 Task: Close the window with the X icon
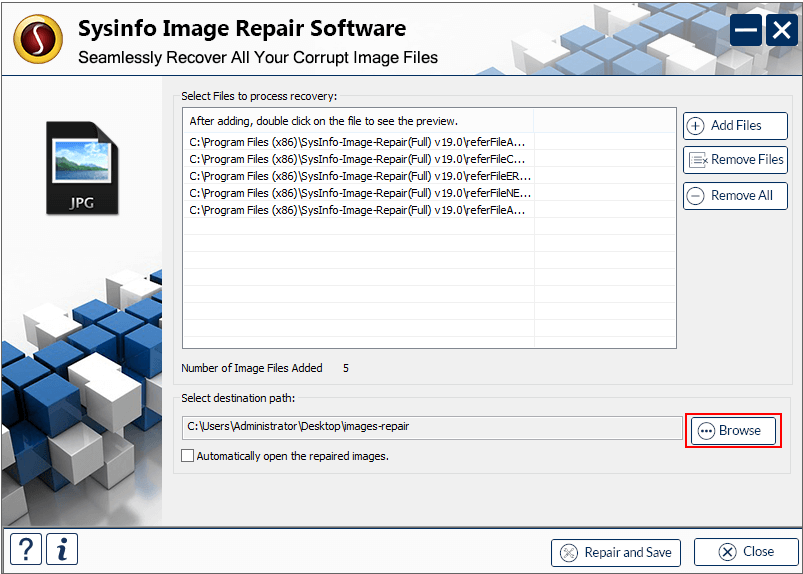(x=782, y=30)
